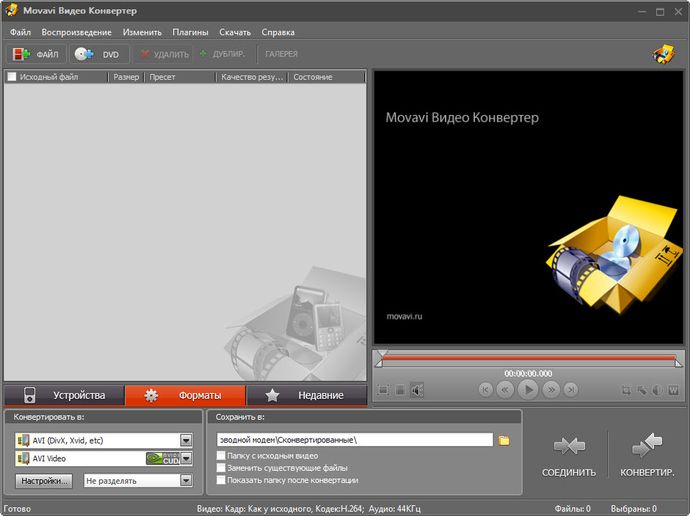Image resolution: width=690 pixels, height=516 pixels.
Task: Expand the AVI (DivX, Xvid, etc) format dropdown
Action: tap(186, 440)
